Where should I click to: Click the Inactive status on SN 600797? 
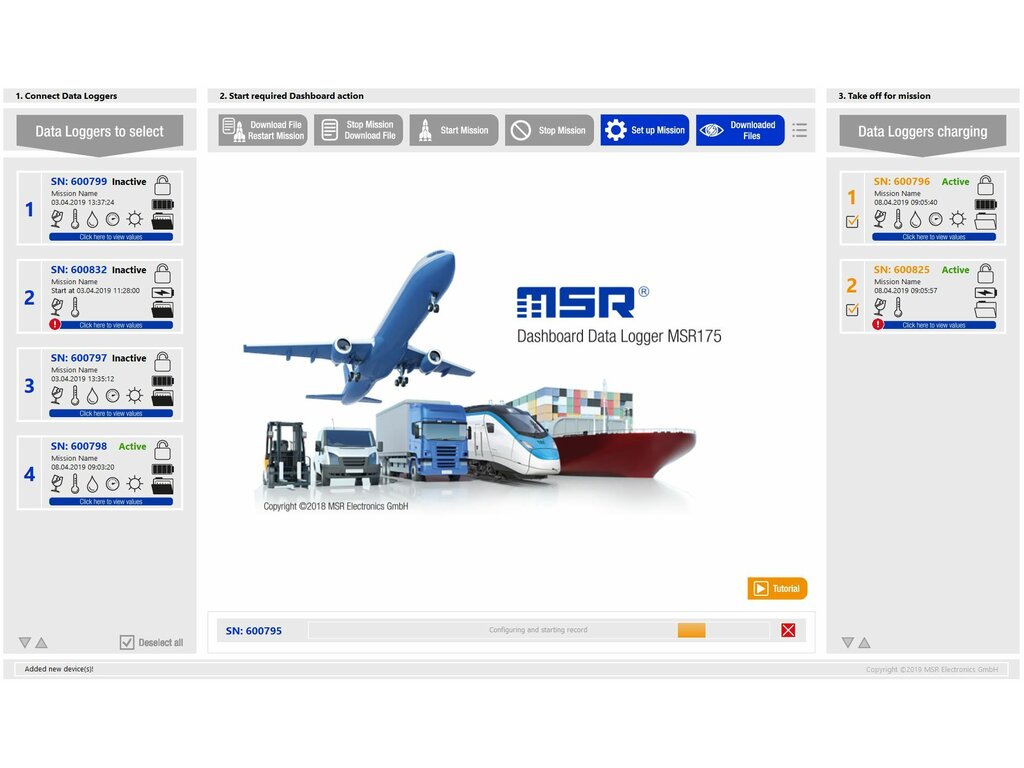pyautogui.click(x=129, y=359)
